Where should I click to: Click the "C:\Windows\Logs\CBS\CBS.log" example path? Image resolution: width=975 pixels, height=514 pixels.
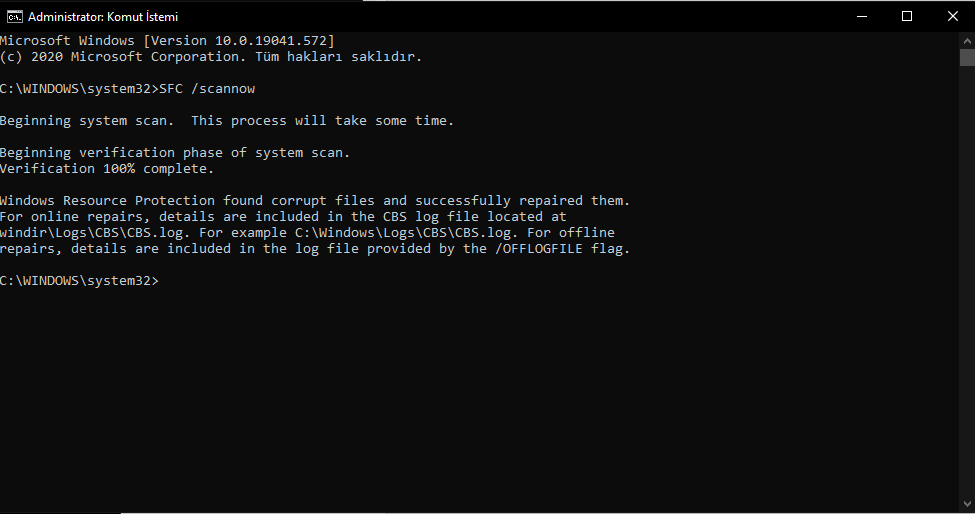[403, 232]
